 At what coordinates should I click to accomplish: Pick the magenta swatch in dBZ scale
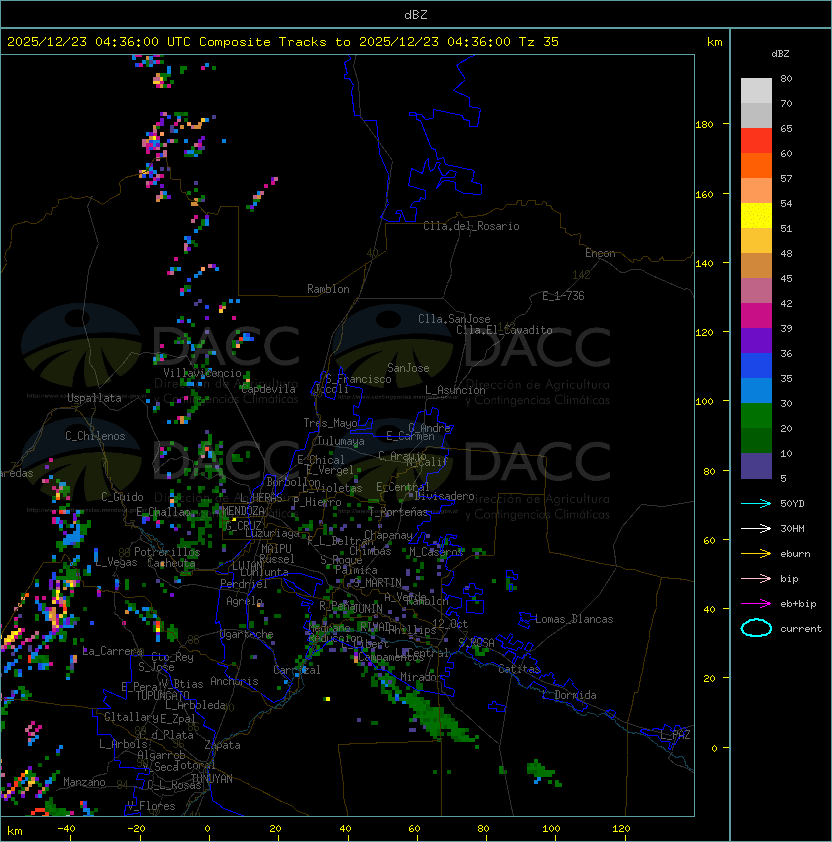coord(756,315)
